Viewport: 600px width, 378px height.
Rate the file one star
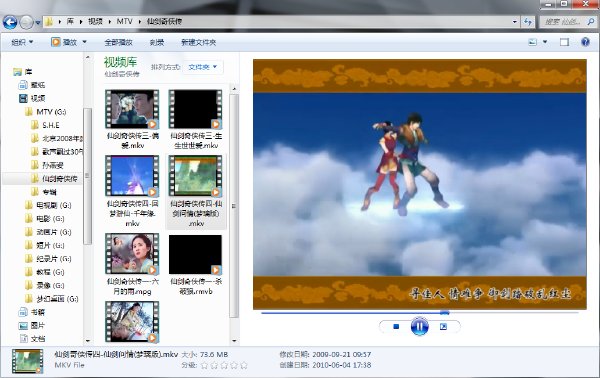pyautogui.click(x=204, y=366)
